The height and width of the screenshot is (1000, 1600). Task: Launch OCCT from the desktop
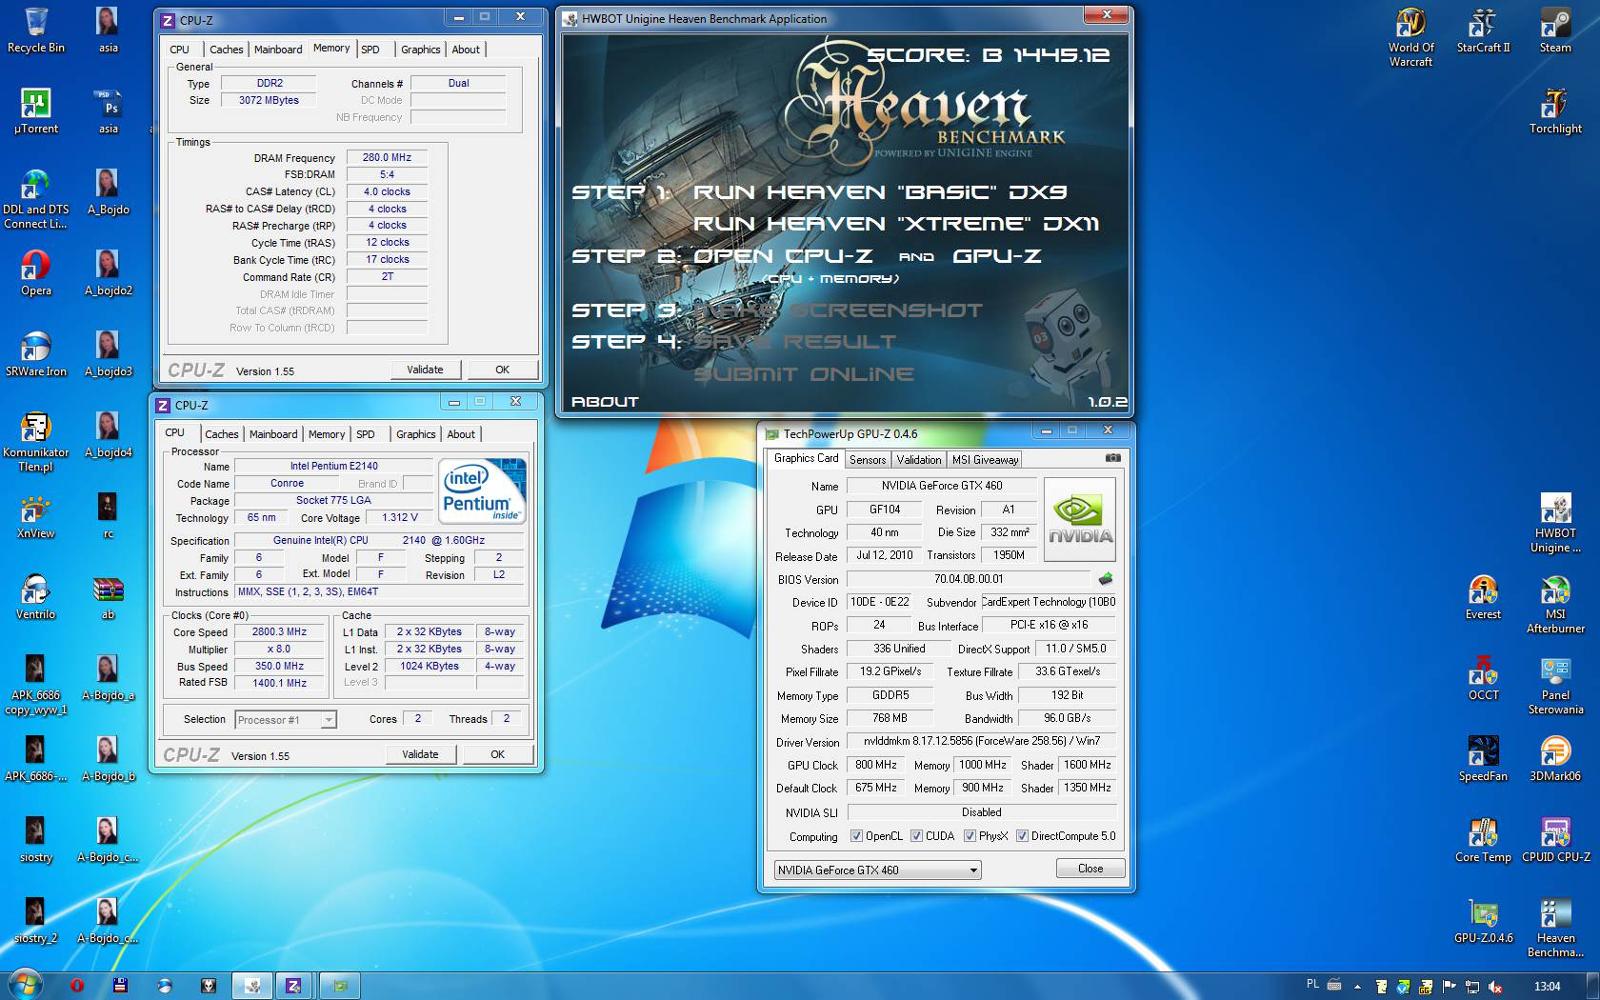(x=1483, y=677)
